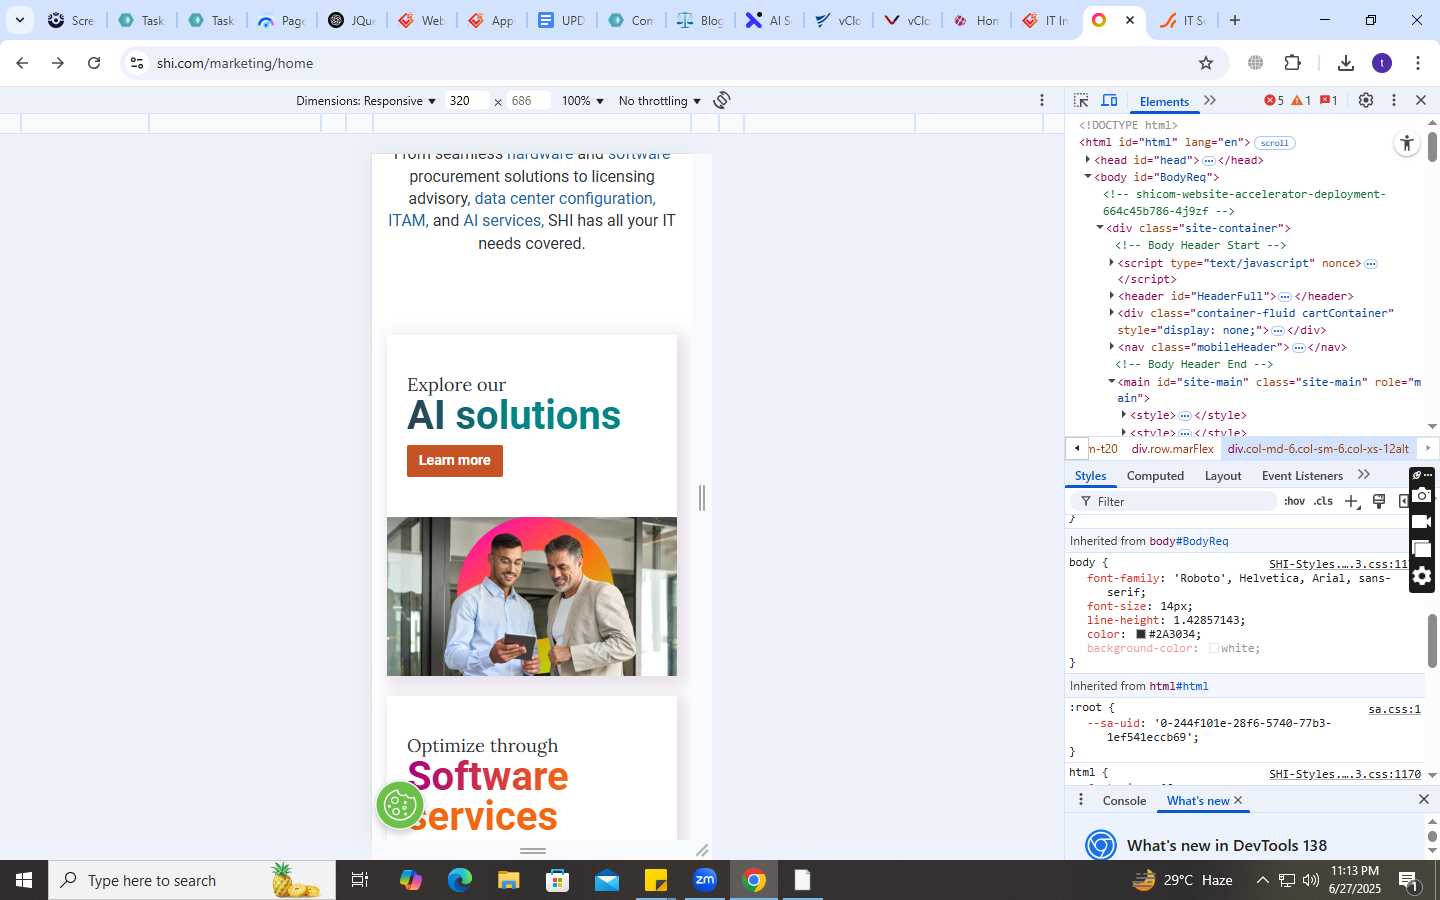Close the DevTools panel
This screenshot has height=900, width=1440.
coord(1421,100)
